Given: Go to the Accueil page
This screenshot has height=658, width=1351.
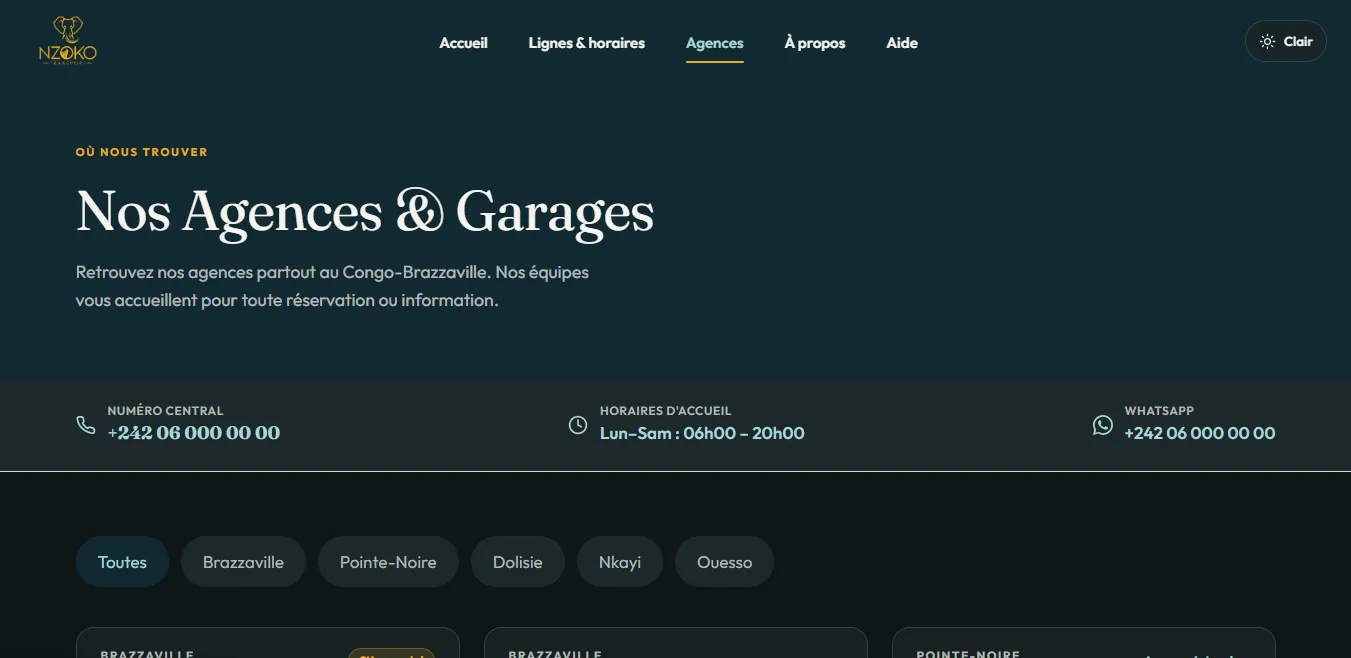Looking at the screenshot, I should coord(464,43).
